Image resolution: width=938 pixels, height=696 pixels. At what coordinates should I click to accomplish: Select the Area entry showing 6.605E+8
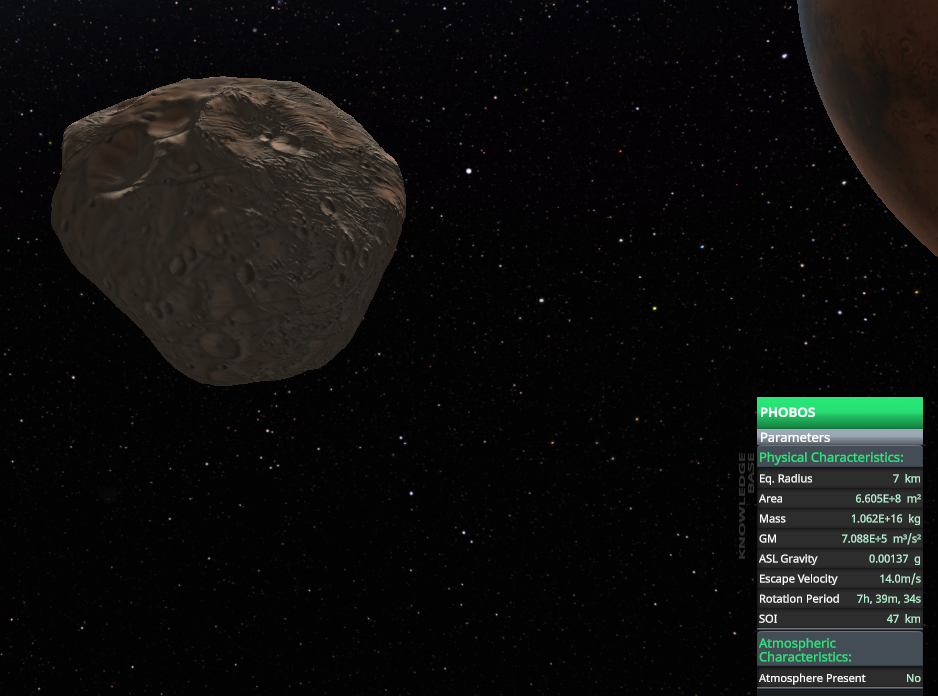840,498
